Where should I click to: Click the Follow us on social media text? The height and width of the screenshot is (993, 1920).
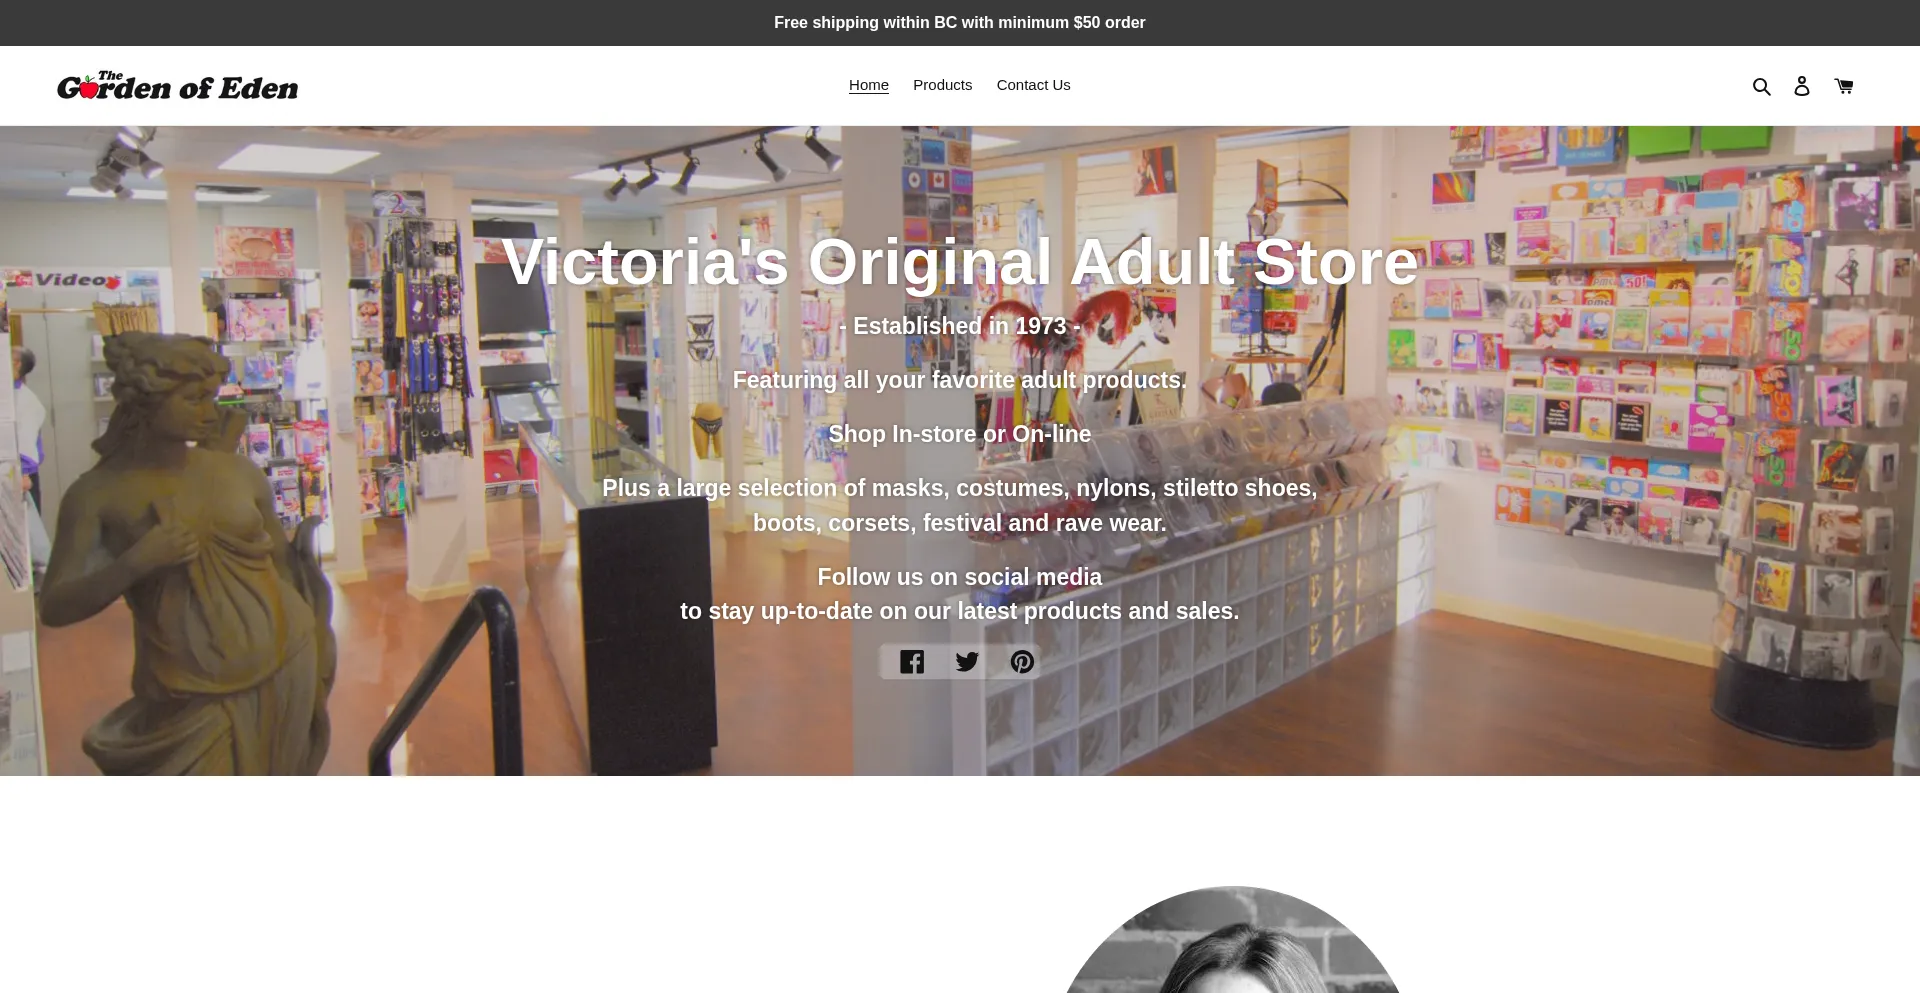pos(960,577)
